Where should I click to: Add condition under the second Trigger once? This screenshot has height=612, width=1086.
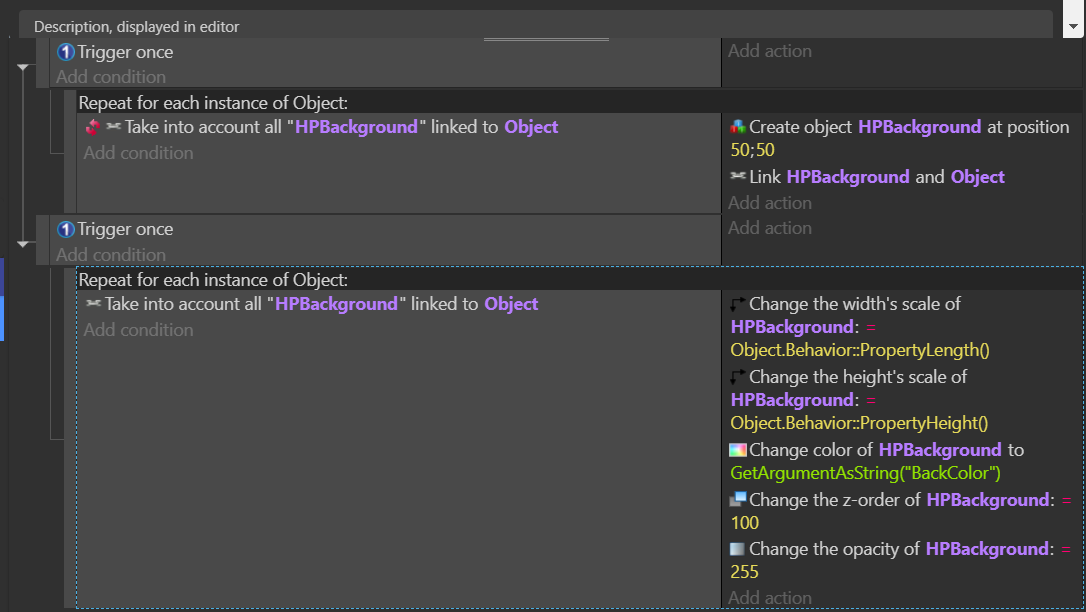click(x=111, y=255)
